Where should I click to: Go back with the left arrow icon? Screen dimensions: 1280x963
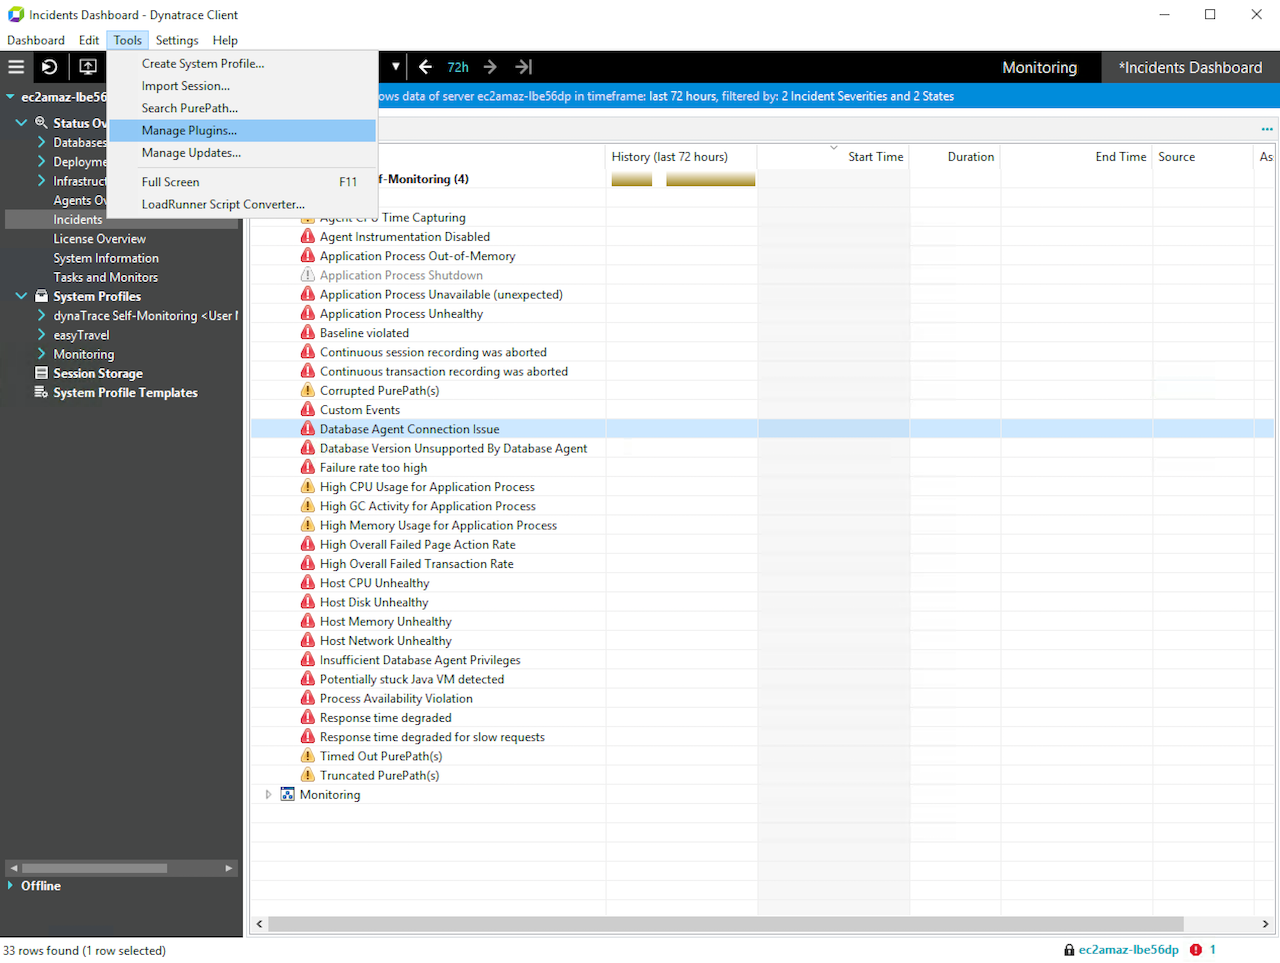[x=425, y=67]
